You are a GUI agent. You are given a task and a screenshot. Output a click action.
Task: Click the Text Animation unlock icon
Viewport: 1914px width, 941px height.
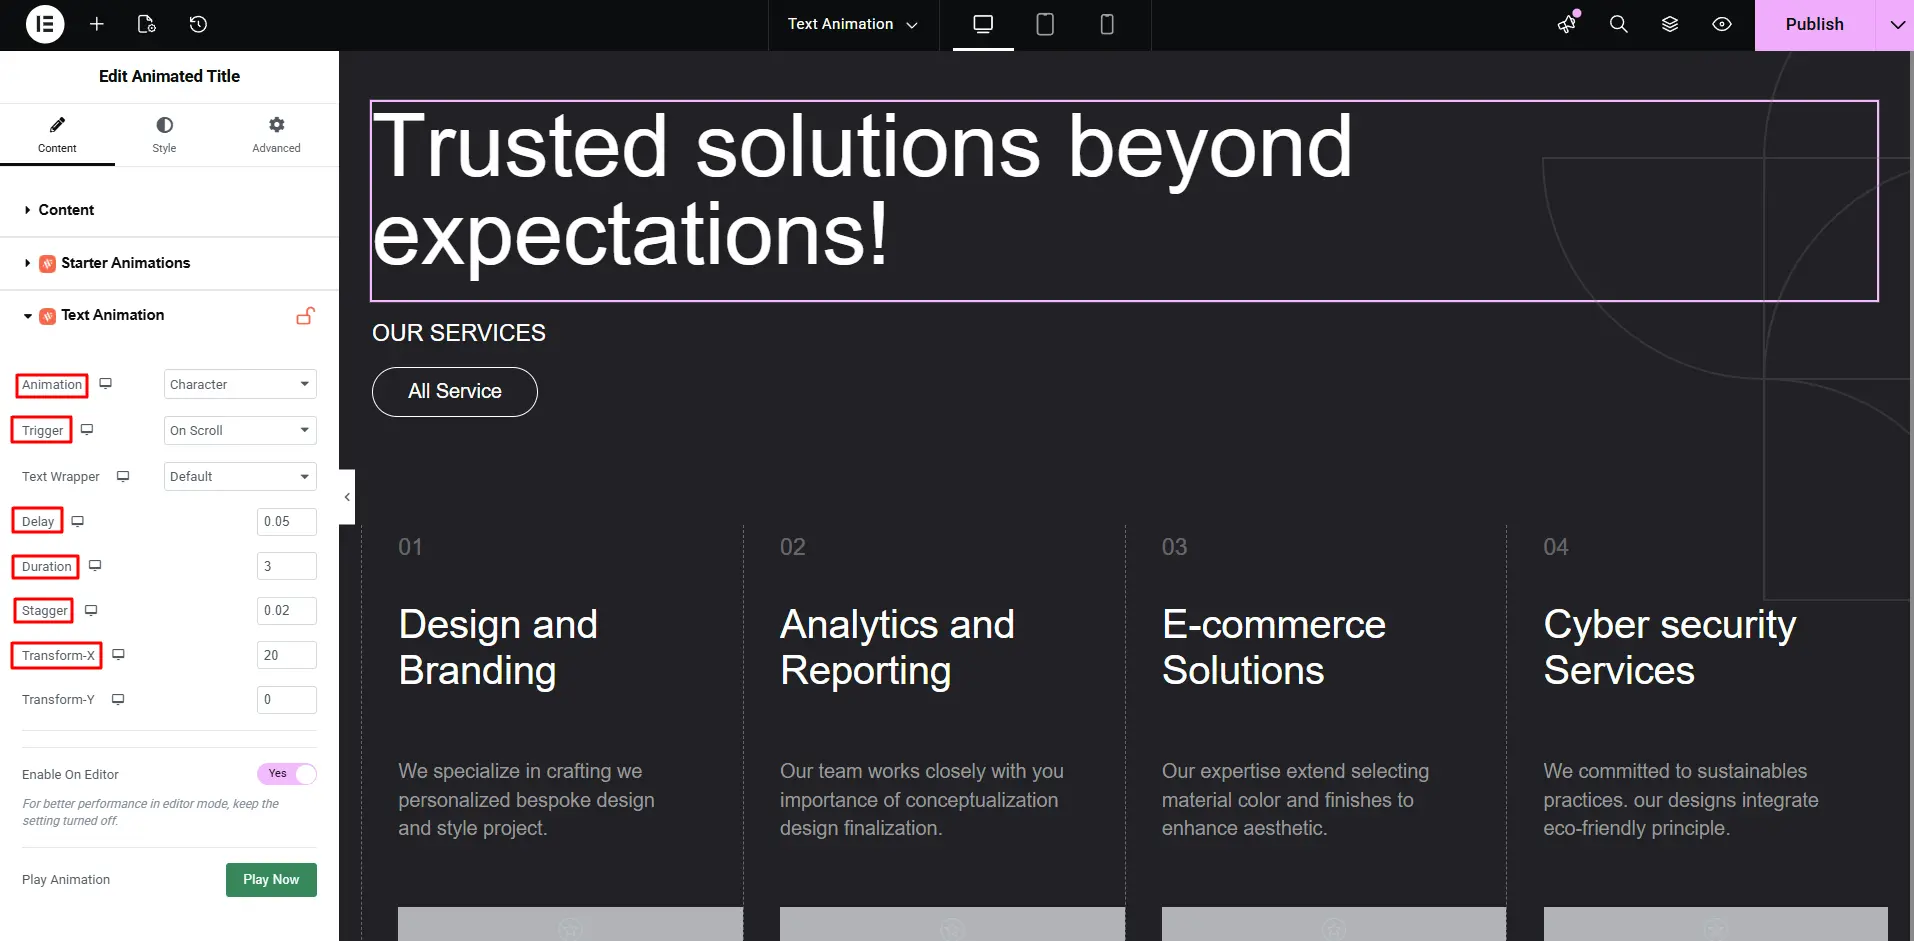pyautogui.click(x=306, y=316)
